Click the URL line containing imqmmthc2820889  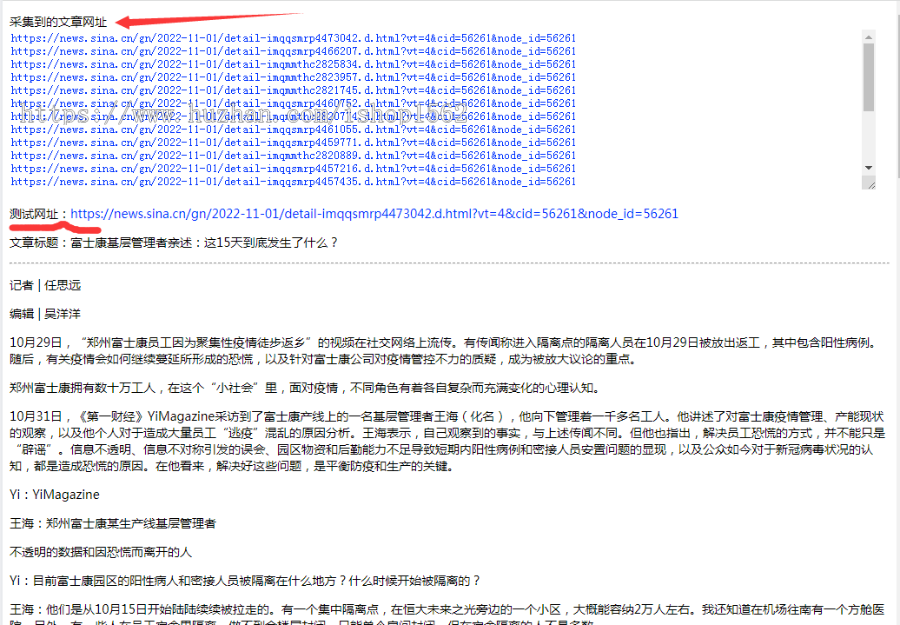(293, 156)
